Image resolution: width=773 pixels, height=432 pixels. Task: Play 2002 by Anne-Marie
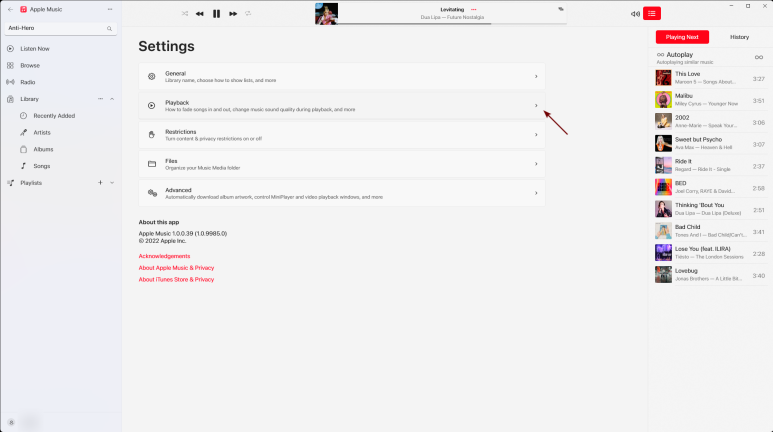tap(710, 121)
